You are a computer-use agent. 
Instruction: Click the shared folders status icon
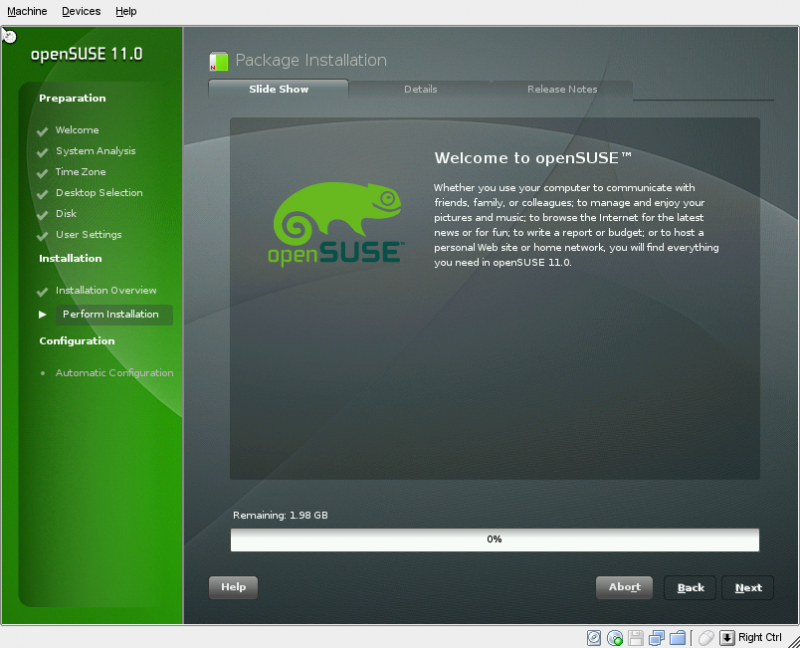pyautogui.click(x=677, y=638)
